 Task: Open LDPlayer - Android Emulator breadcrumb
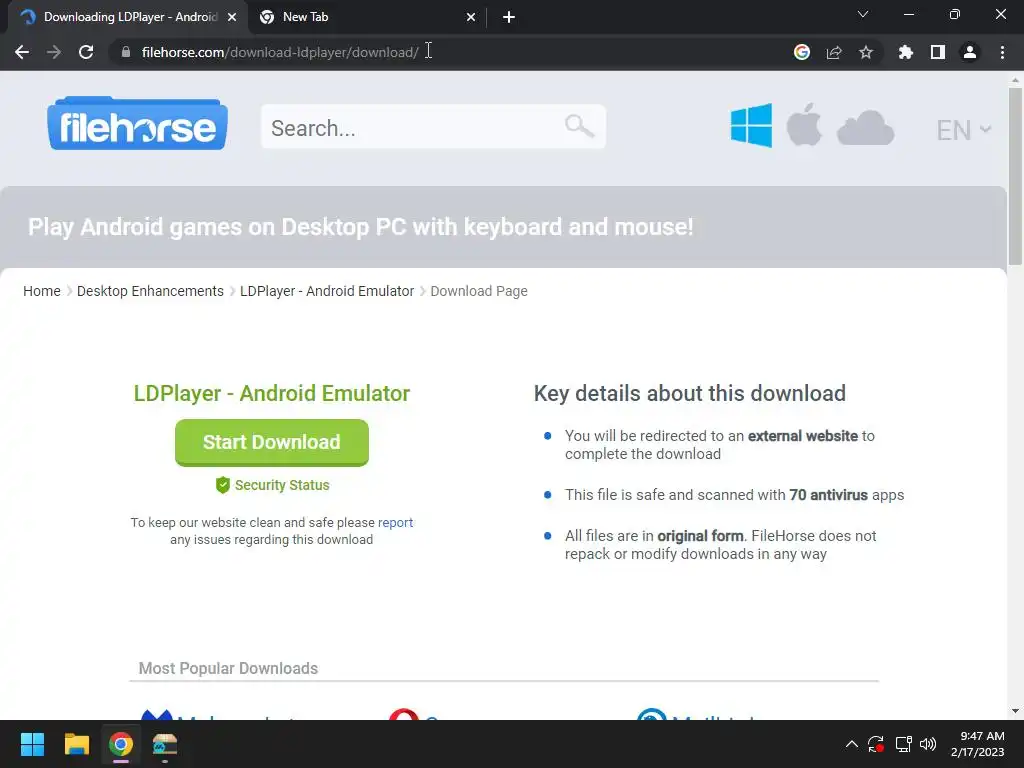[327, 291]
